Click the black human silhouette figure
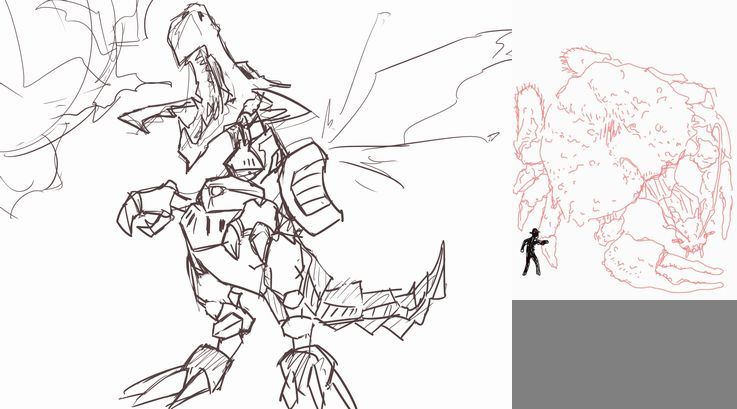This screenshot has height=409, width=737. pos(533,252)
